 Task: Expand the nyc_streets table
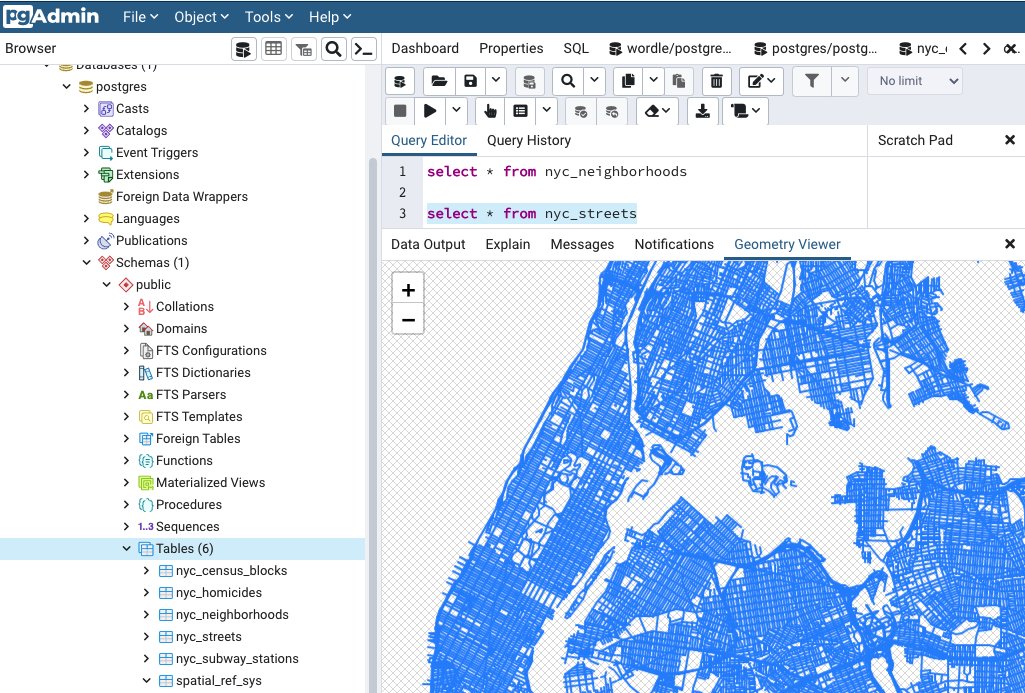coord(146,636)
